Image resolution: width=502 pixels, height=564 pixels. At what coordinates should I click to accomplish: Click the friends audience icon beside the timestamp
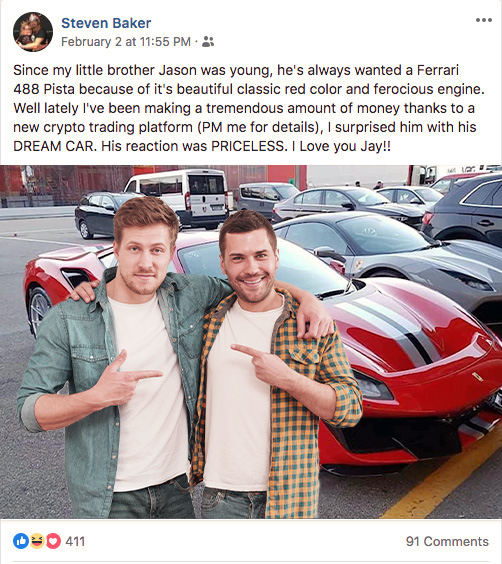(207, 42)
